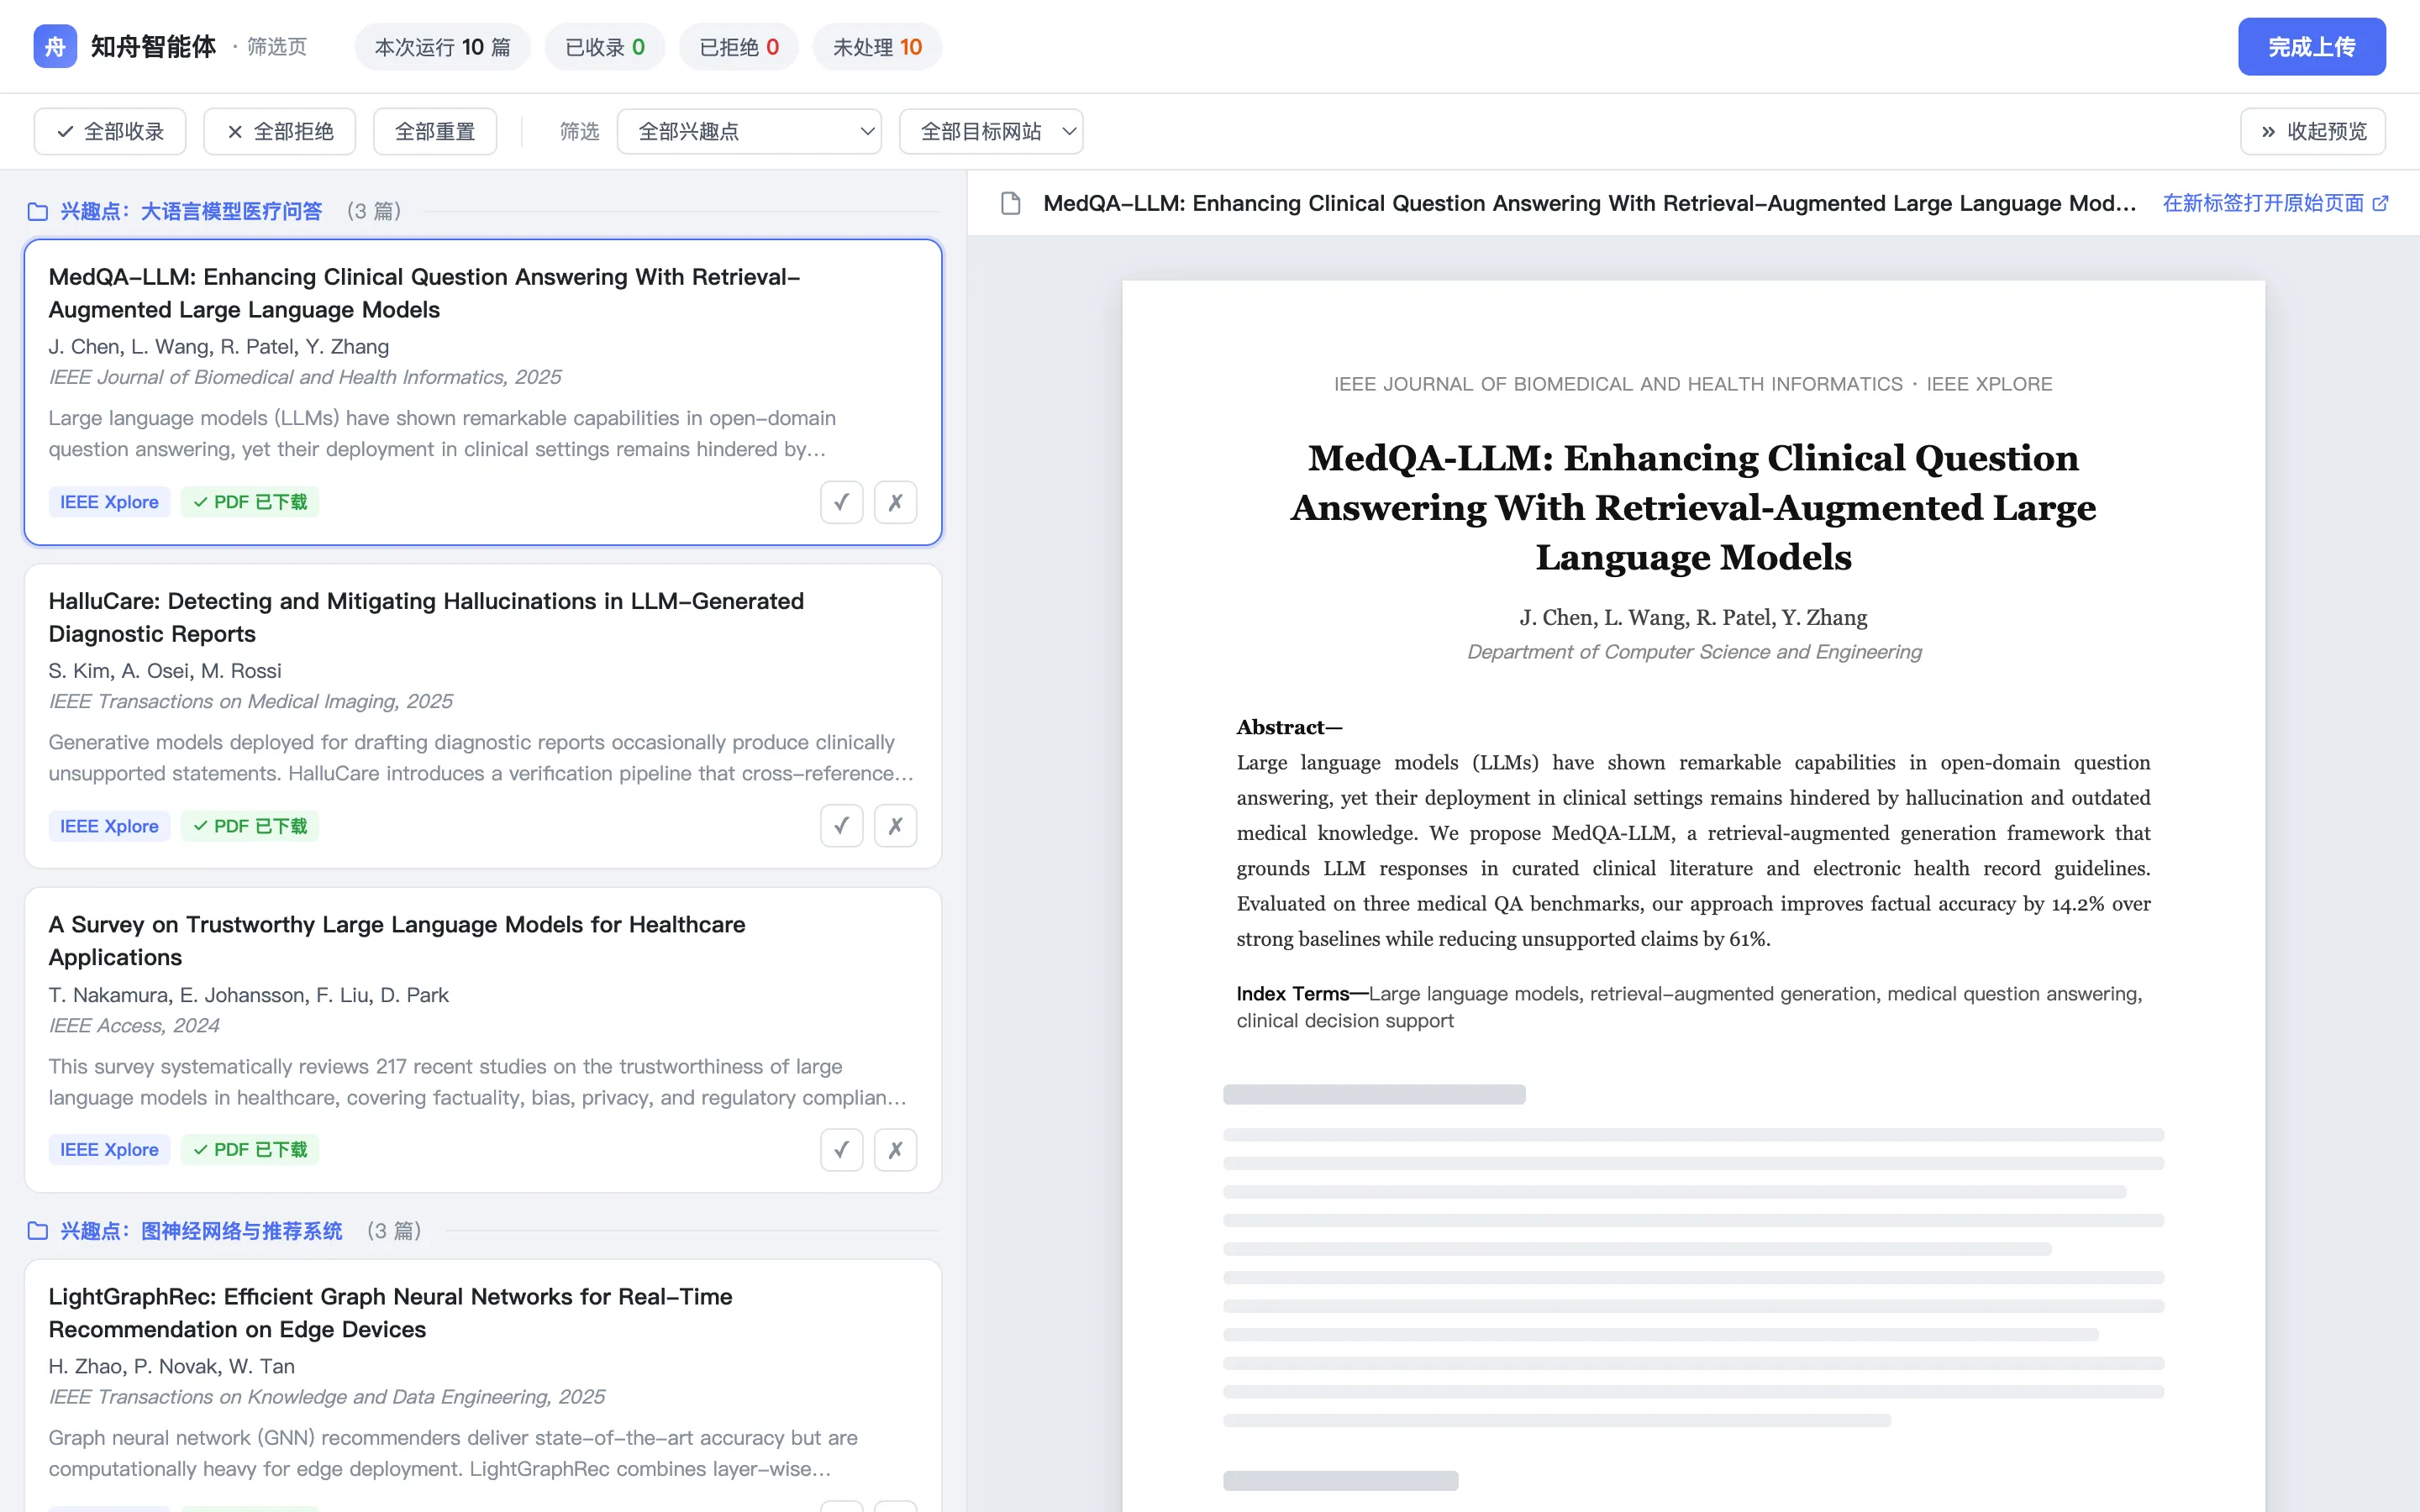This screenshot has height=1512, width=2420.
Task: Reject the HalluCare paper with cross
Action: [895, 826]
